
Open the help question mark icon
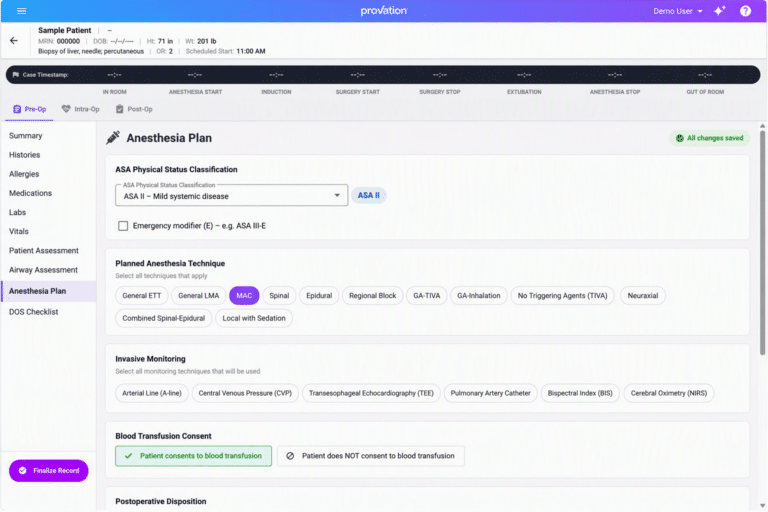click(745, 11)
